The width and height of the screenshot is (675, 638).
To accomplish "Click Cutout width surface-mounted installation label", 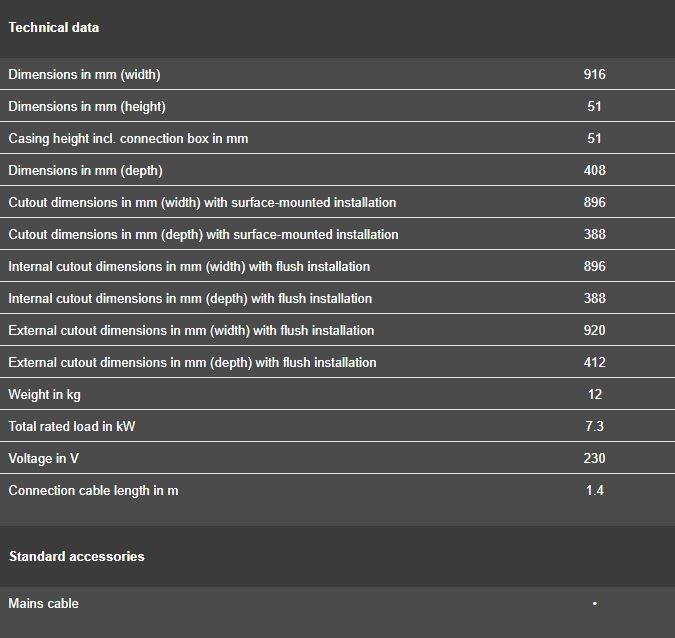I will point(202,202).
